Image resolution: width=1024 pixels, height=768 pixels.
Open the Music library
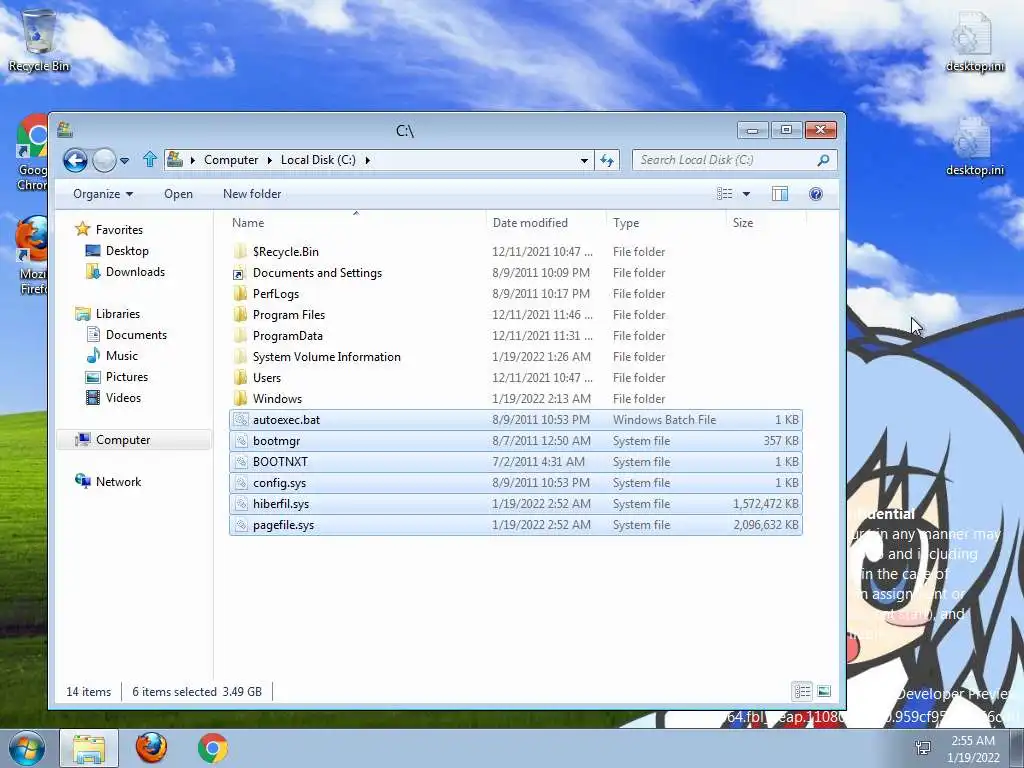pos(121,355)
